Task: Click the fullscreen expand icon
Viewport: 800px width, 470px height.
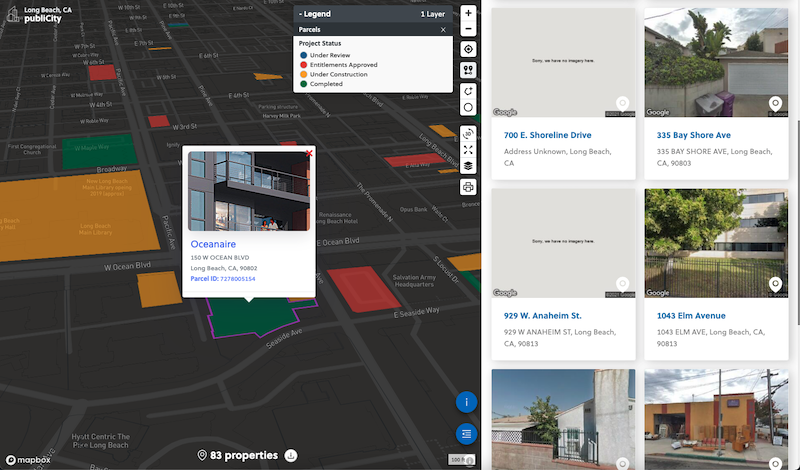Action: coord(468,150)
